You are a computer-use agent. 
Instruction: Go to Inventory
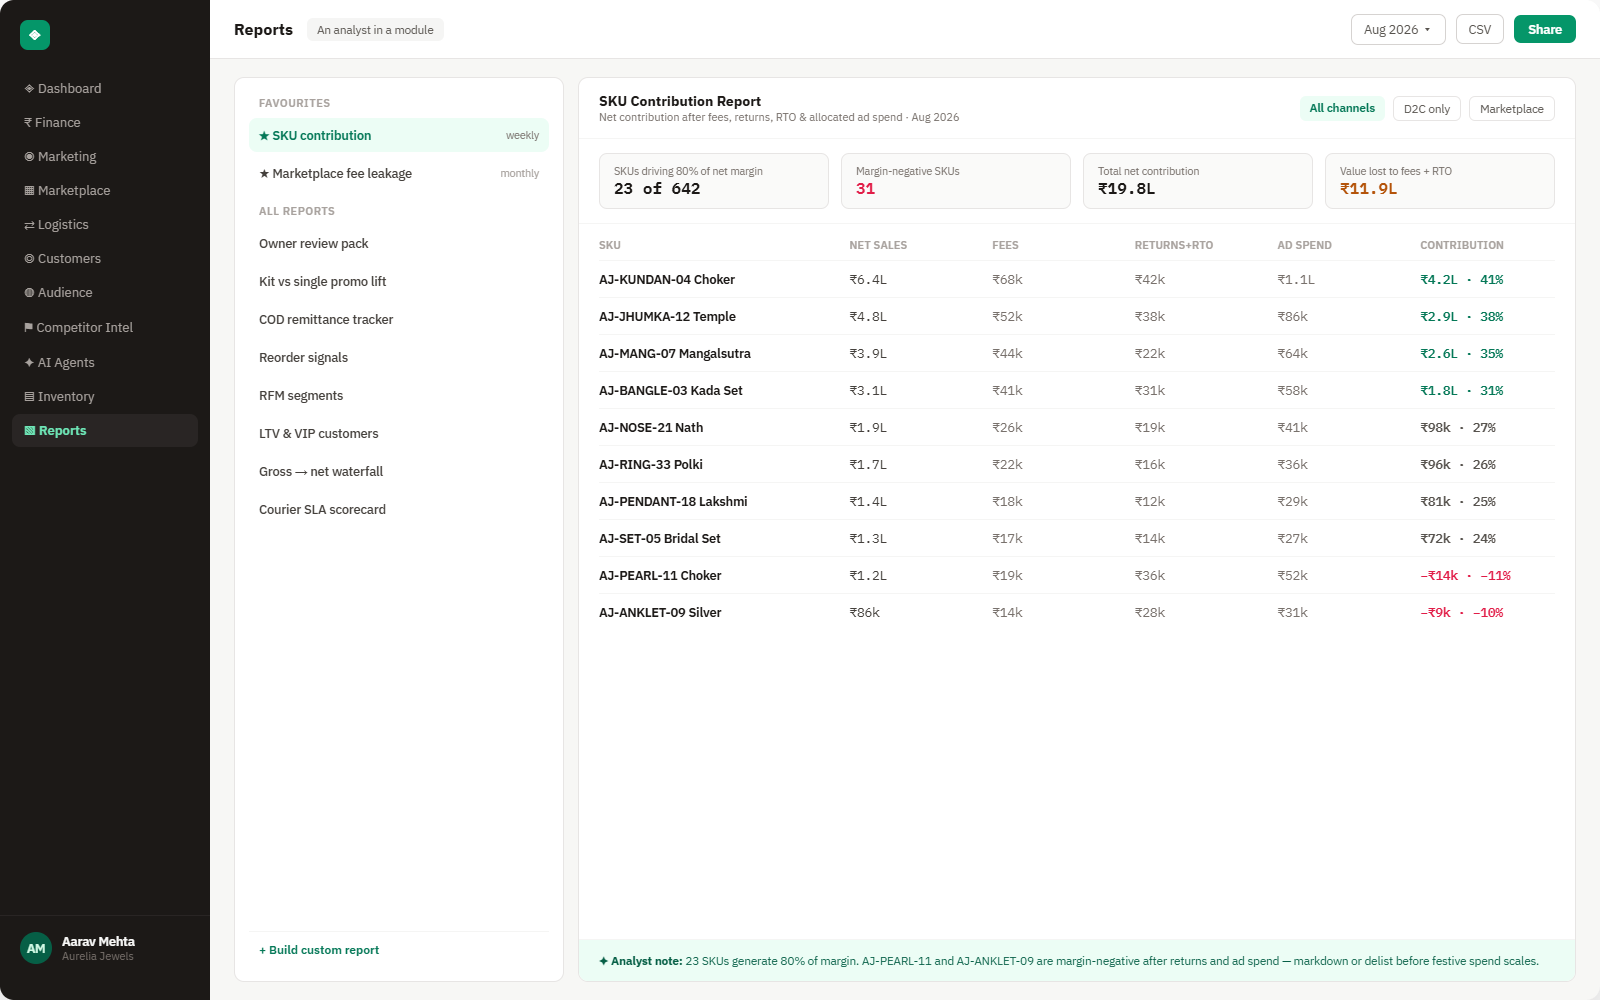click(x=105, y=396)
